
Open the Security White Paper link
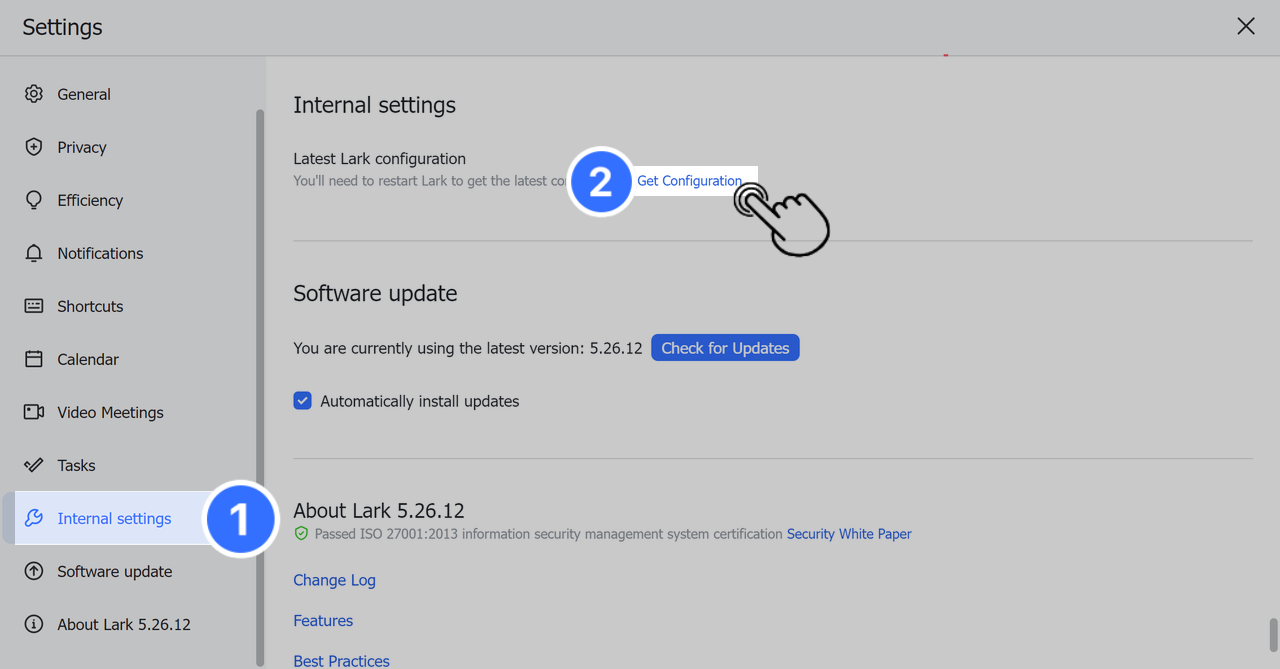(x=849, y=534)
